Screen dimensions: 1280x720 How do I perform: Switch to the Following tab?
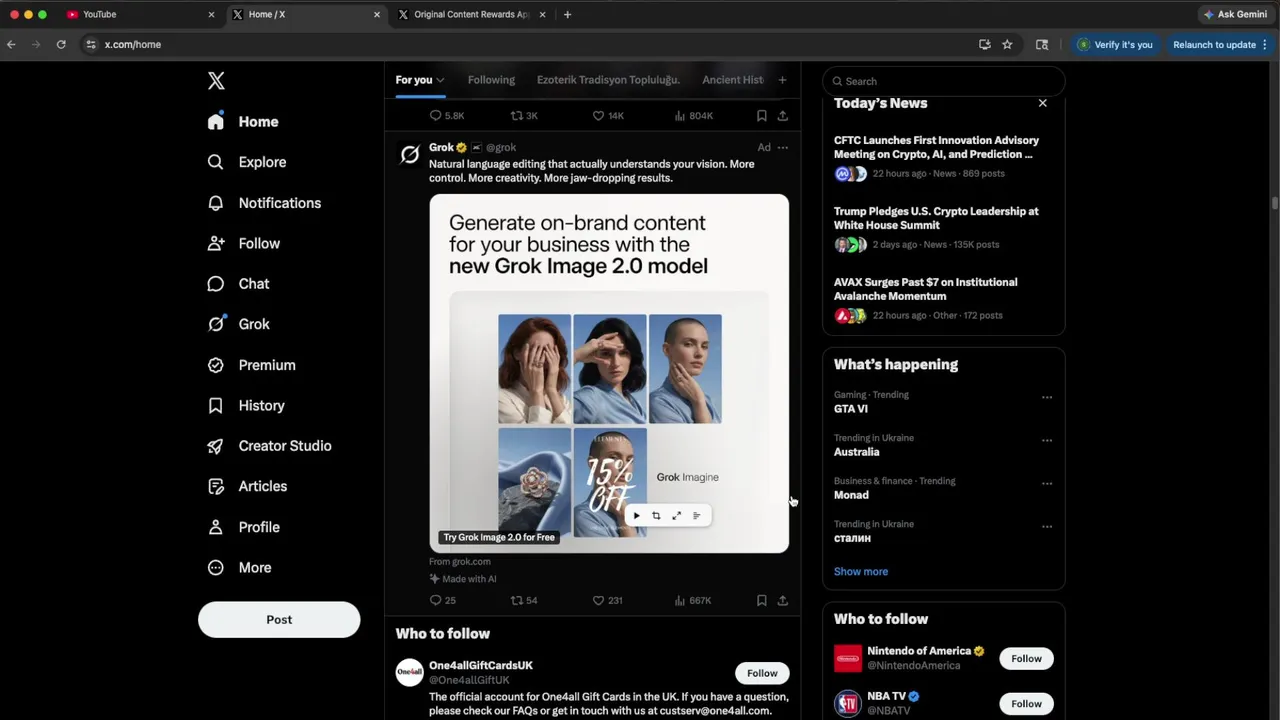tap(491, 80)
